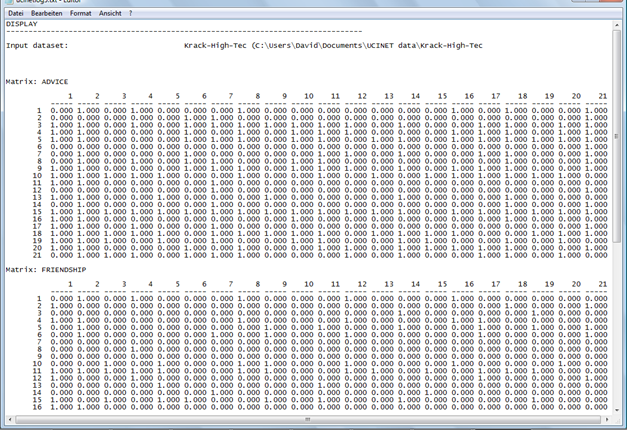Click column header 21 of ADVICE matrix
Screen dimensions: 627x430
click(603, 96)
